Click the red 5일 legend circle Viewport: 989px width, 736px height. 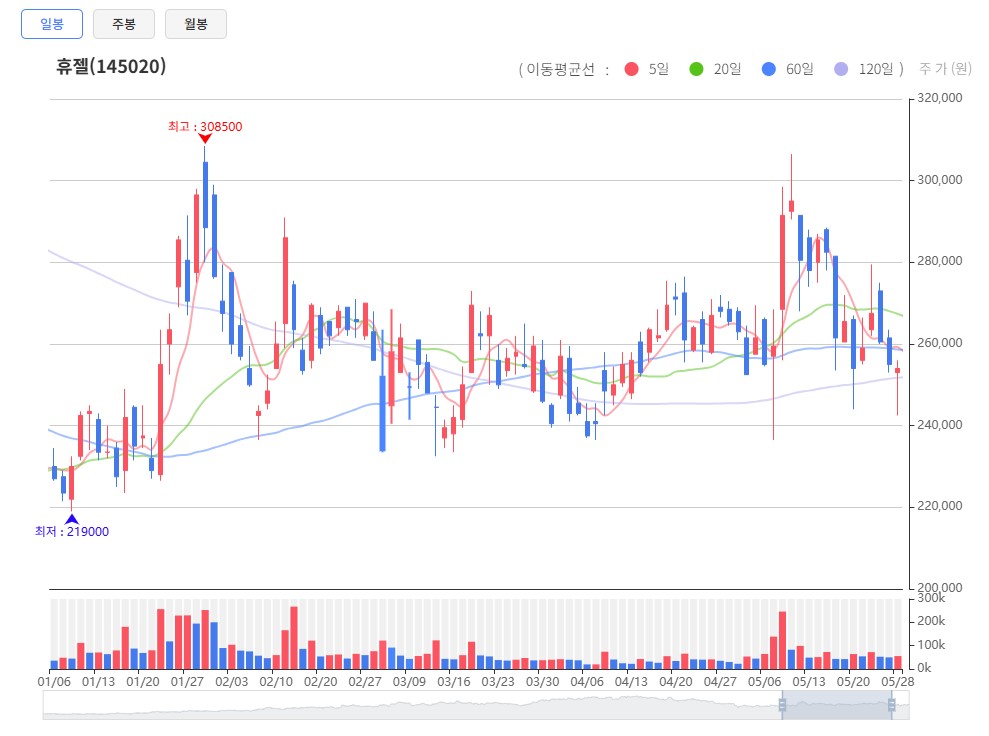coord(631,69)
